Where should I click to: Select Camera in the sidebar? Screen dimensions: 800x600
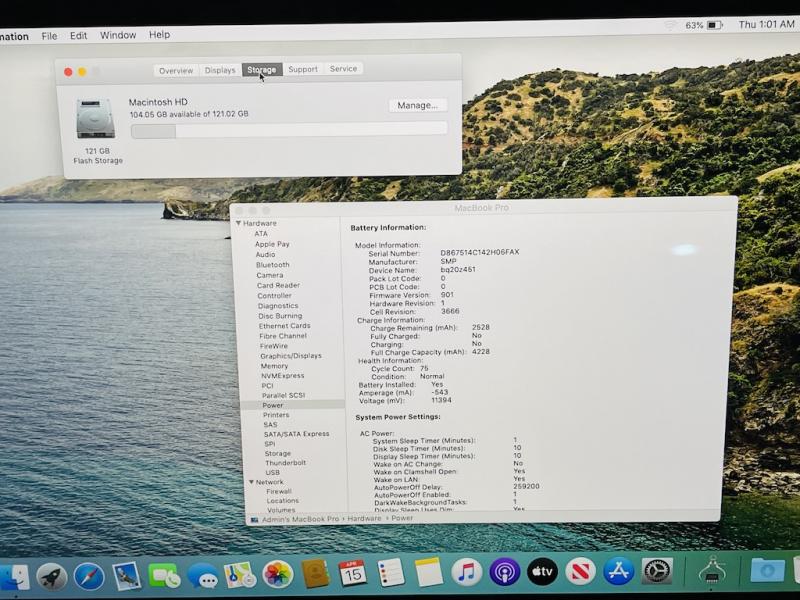click(269, 274)
